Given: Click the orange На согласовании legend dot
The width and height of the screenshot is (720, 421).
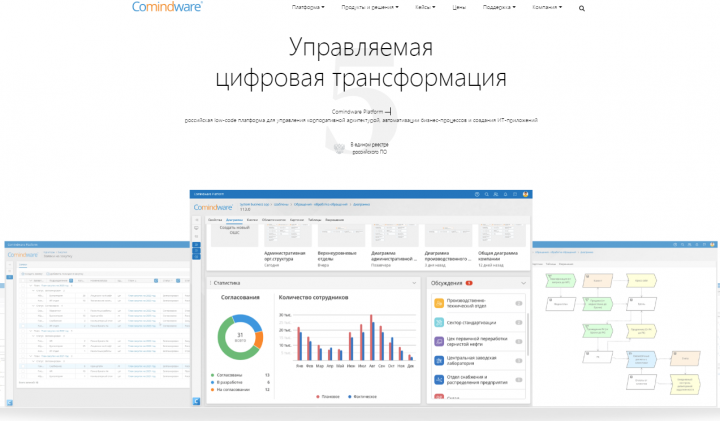Looking at the screenshot, I should tap(213, 389).
